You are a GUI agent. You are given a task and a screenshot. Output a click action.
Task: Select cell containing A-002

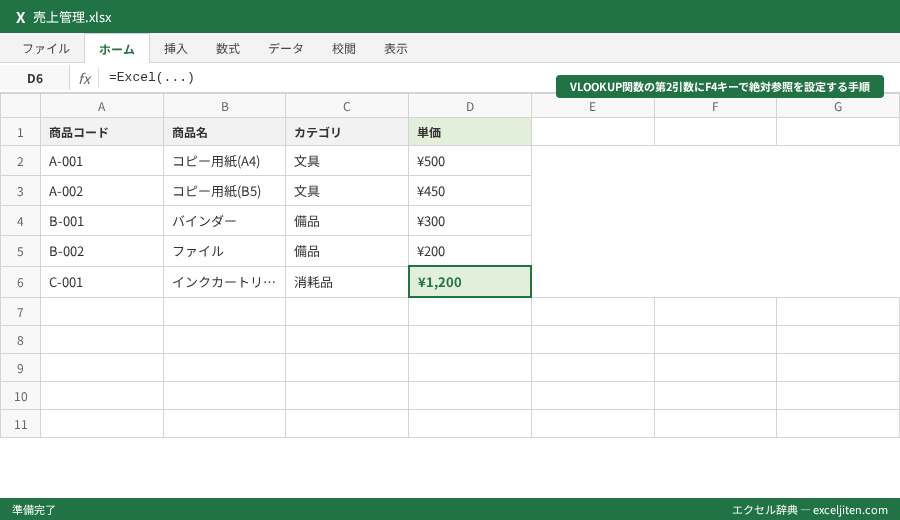(x=102, y=191)
